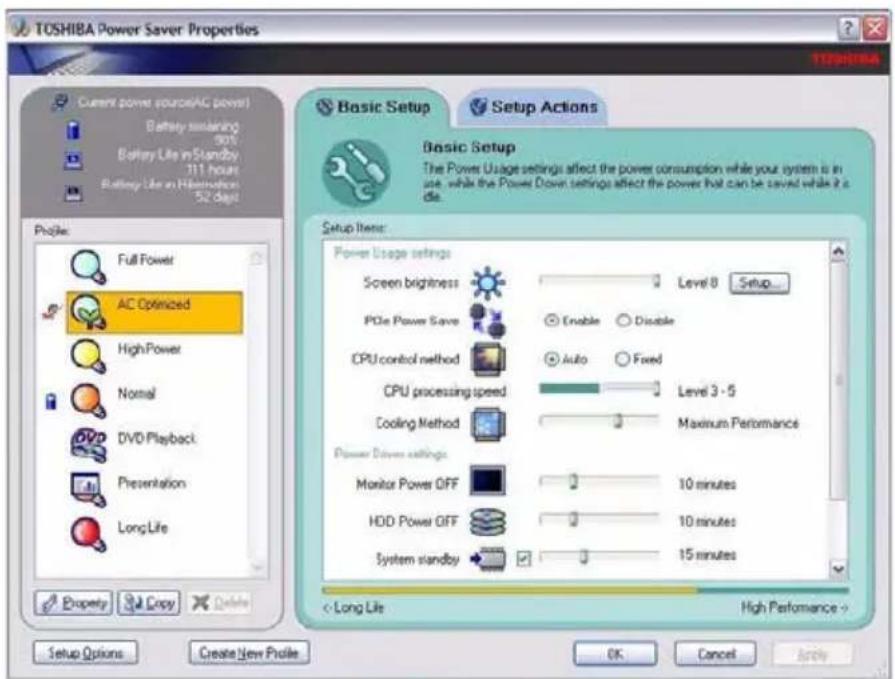
Task: Click the Copy profile button
Action: (149, 603)
